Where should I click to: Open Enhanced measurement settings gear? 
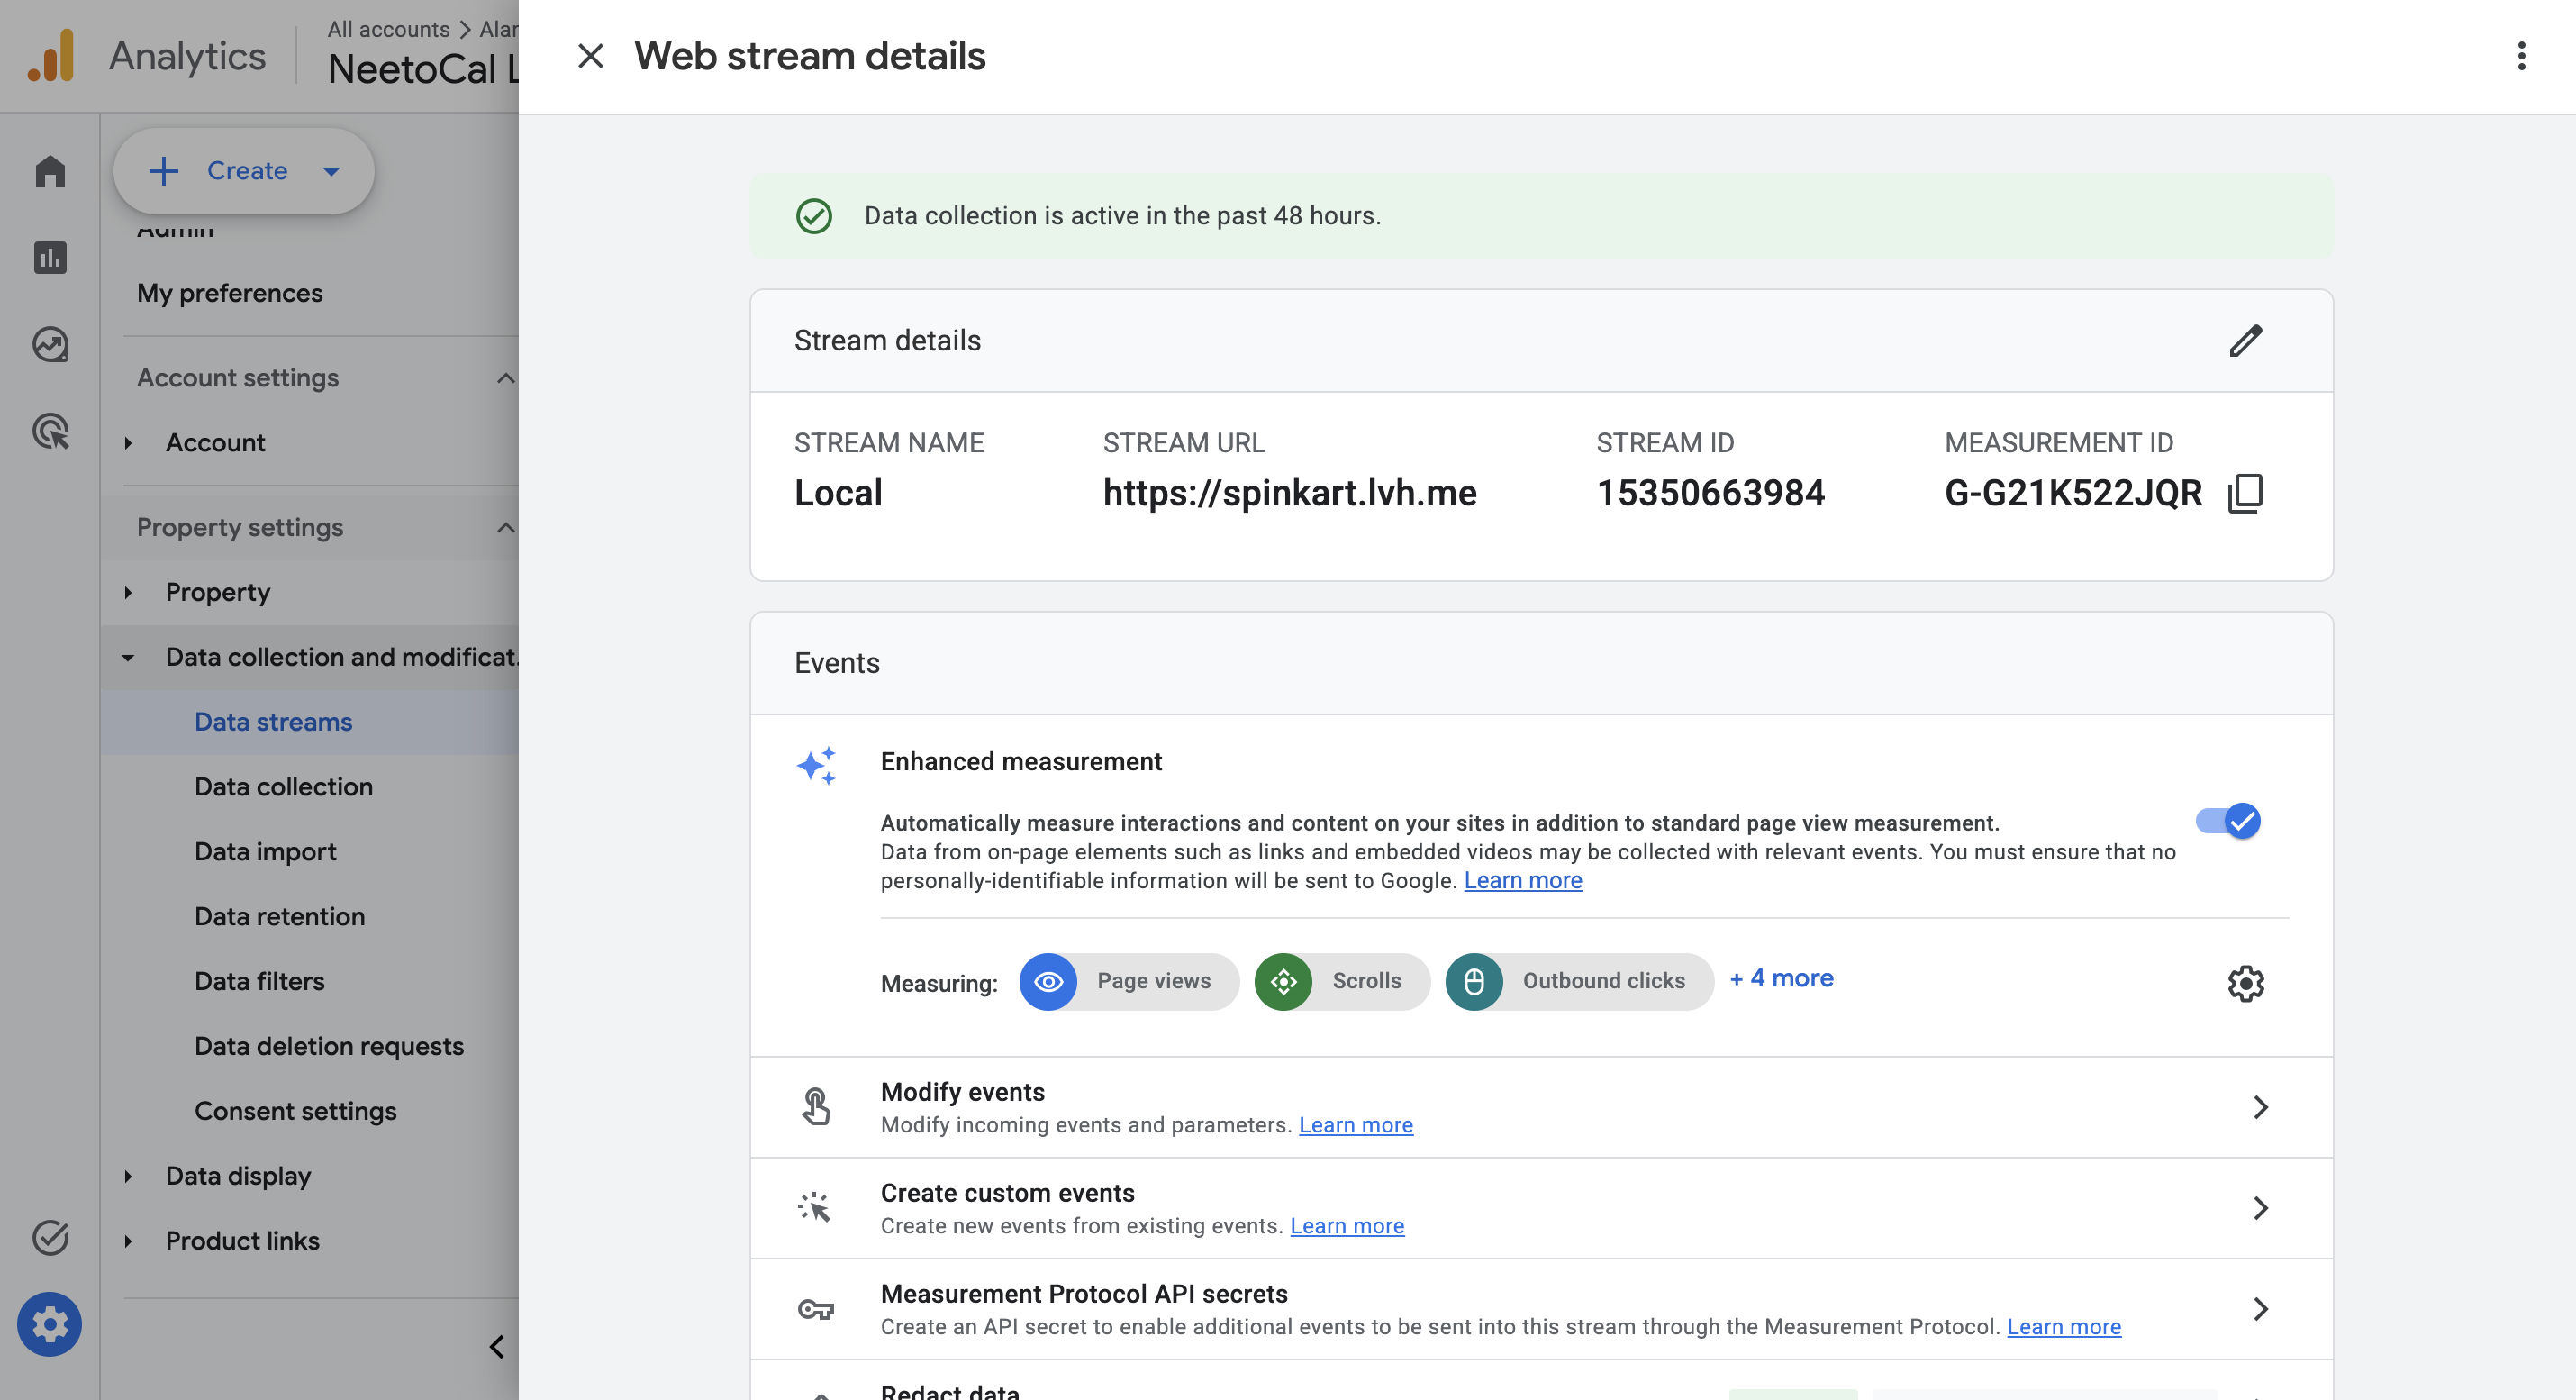(x=2245, y=983)
